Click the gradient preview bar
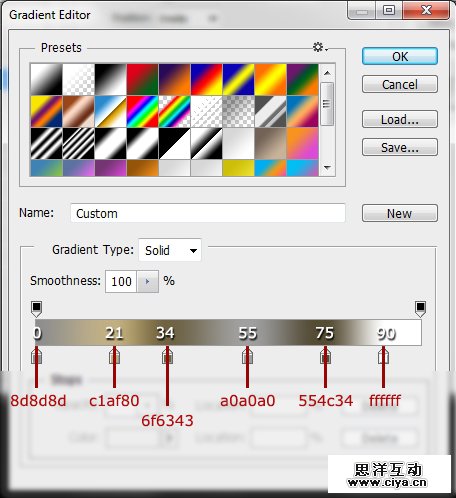 click(228, 332)
